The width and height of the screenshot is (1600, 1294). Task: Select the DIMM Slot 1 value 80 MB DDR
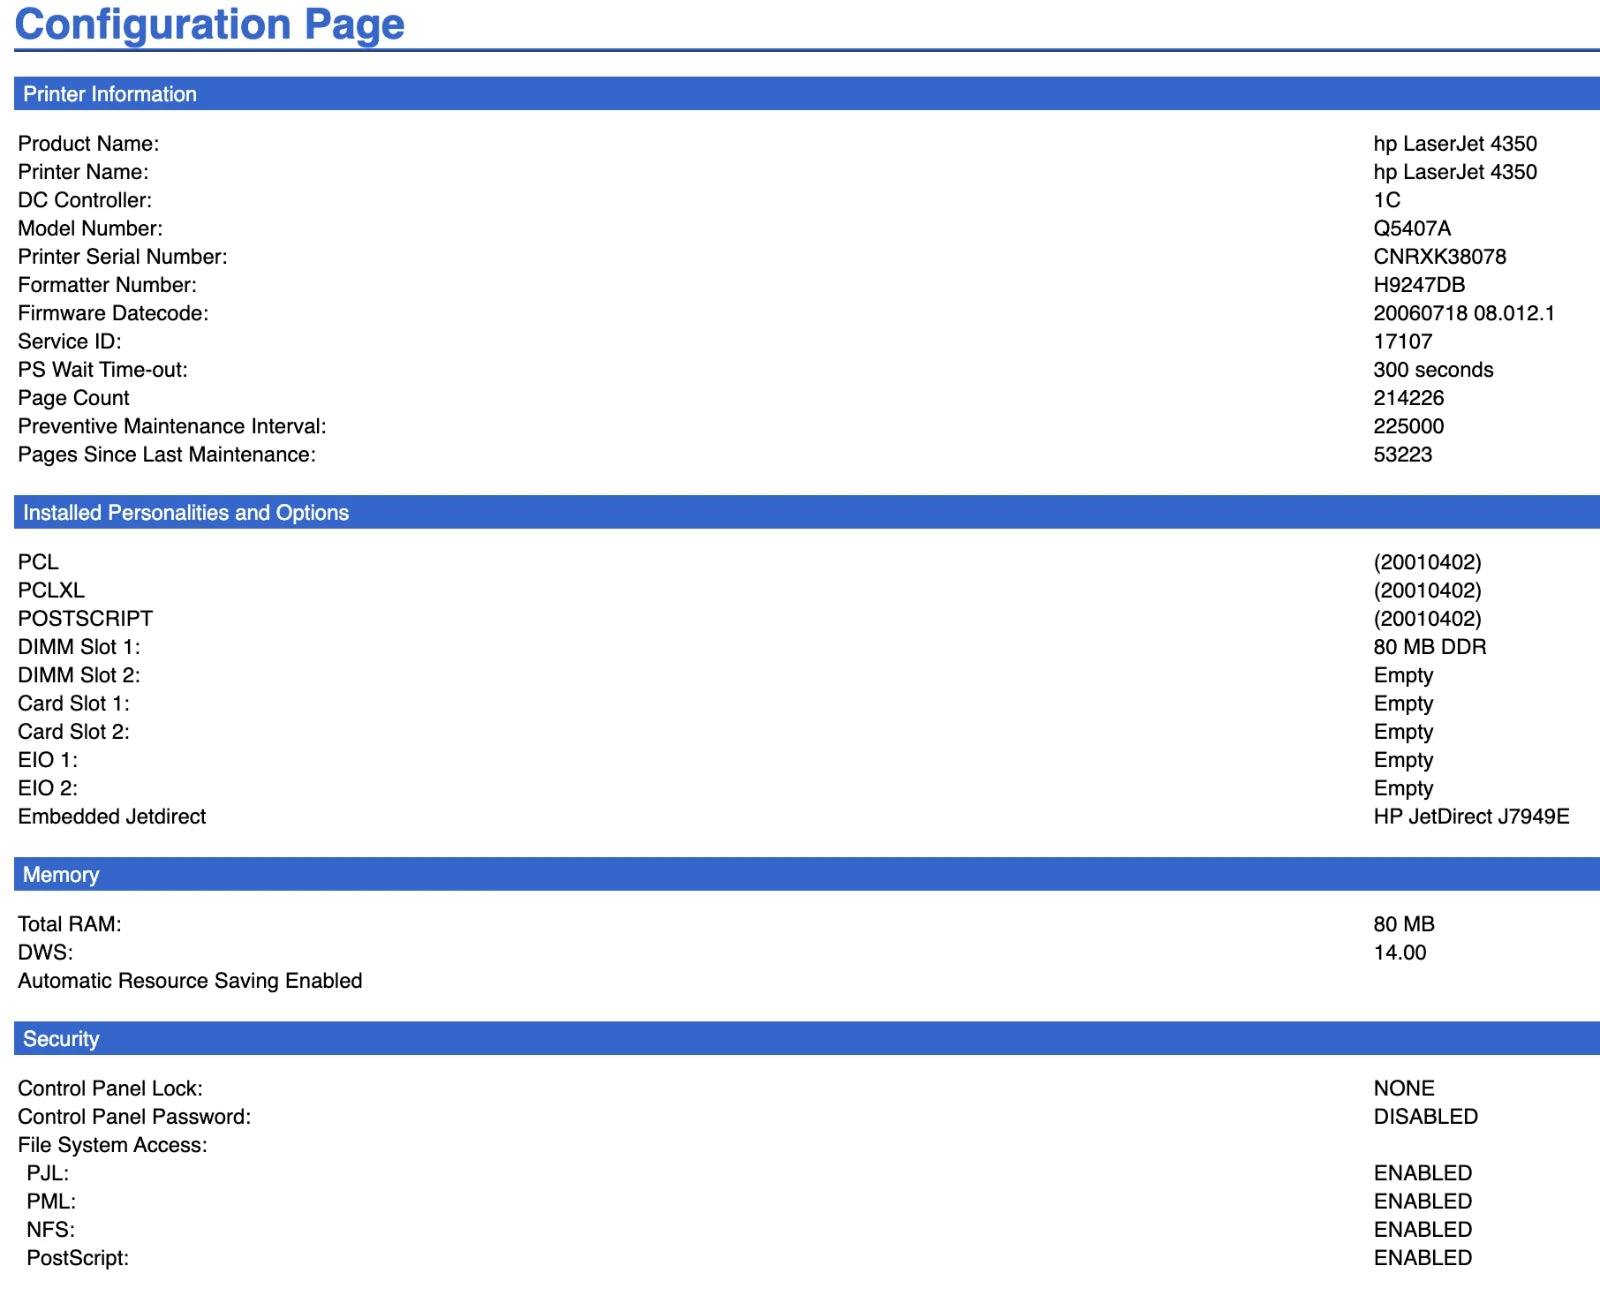pos(1429,647)
